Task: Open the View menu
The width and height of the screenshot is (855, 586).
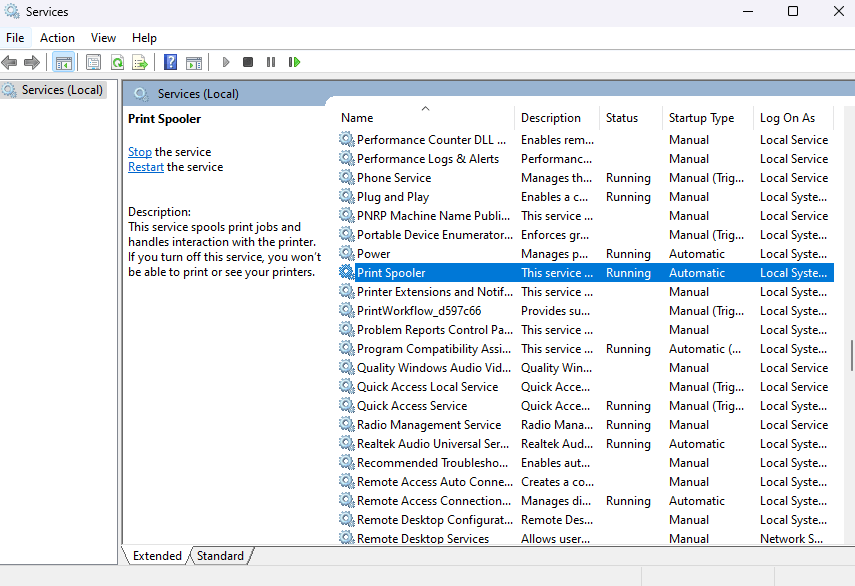Action: pyautogui.click(x=103, y=38)
